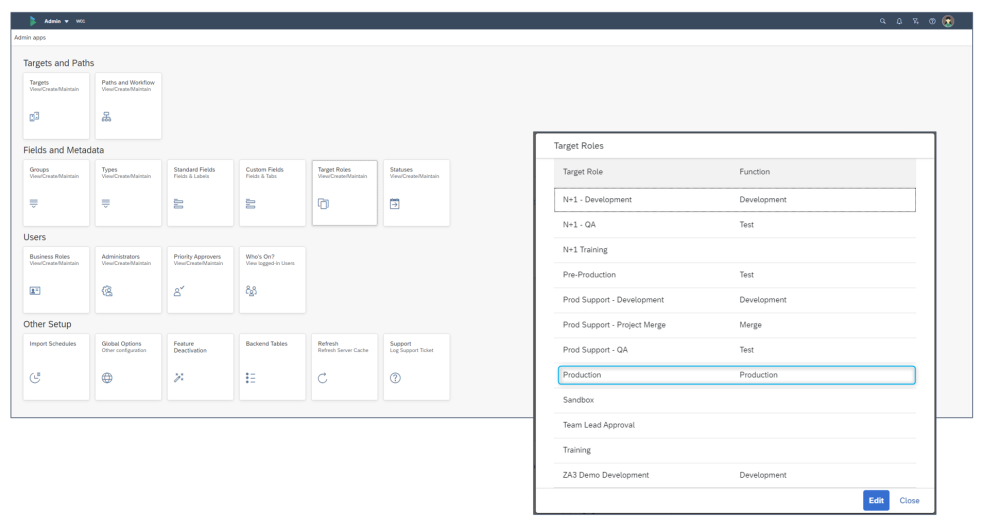Open the Statuses tile
The width and height of the screenshot is (1000, 530).
coord(416,192)
